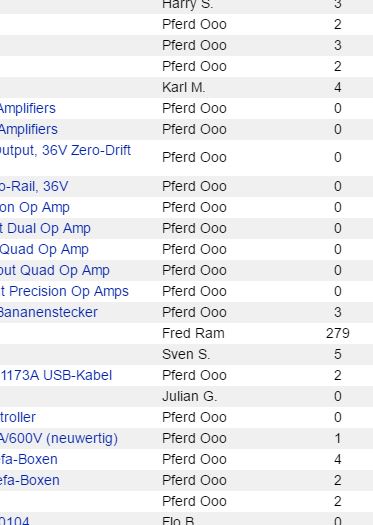Open the 'Quad Op Amp' thread link
This screenshot has height=525, width=373.
pos(44,249)
